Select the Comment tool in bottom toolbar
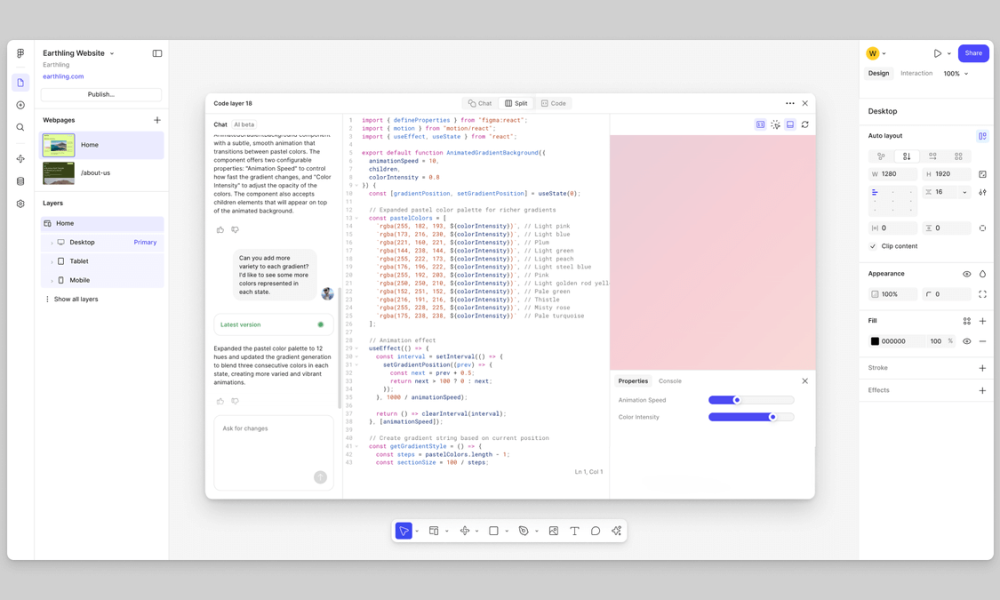The image size is (1000, 600). pos(595,531)
